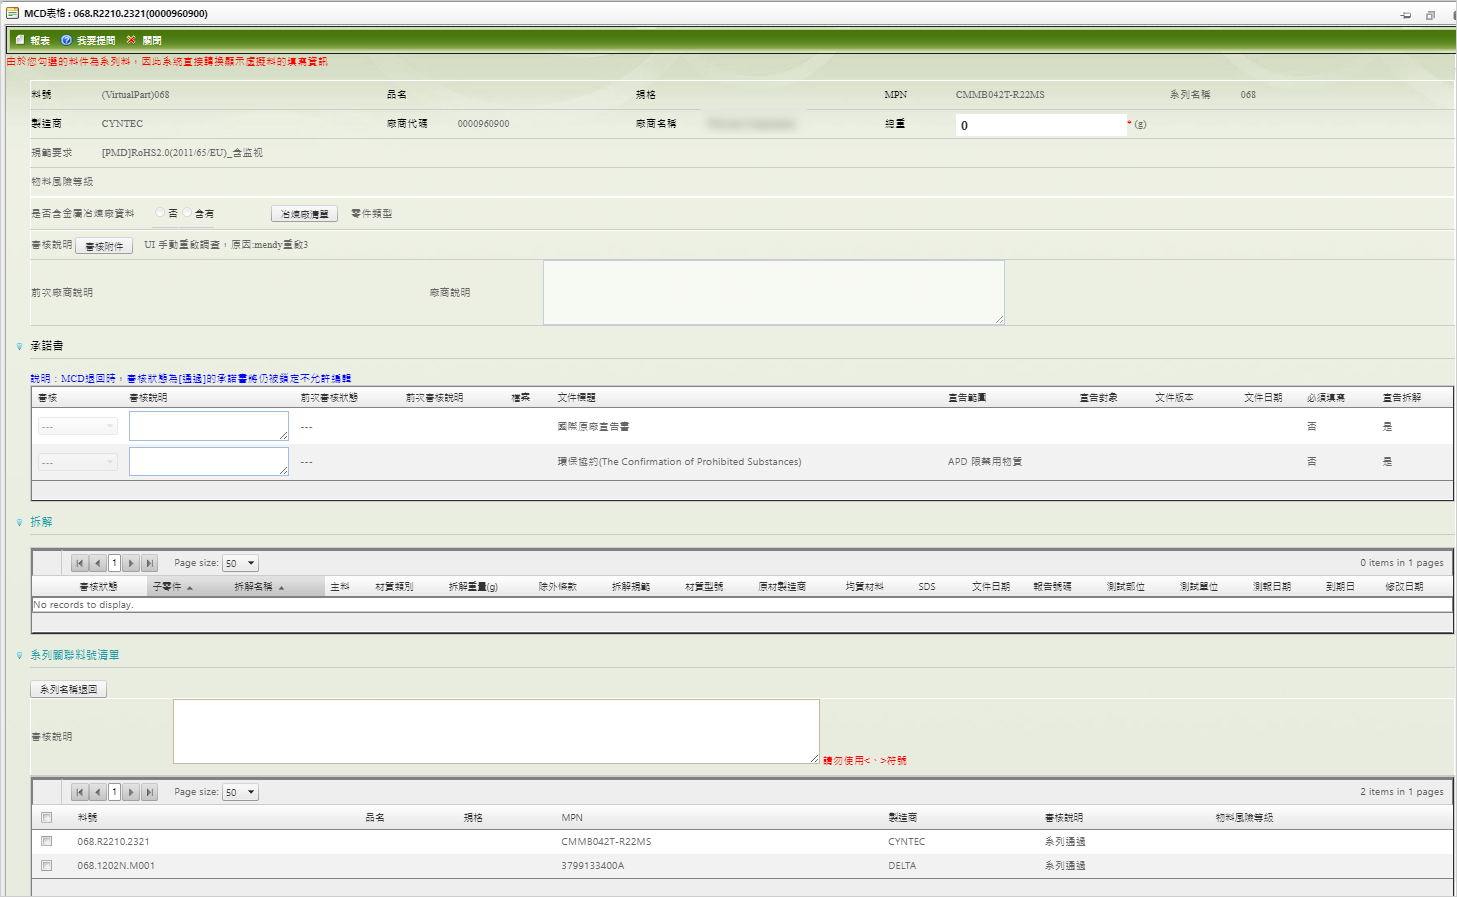The height and width of the screenshot is (897, 1457).
Task: Click the 報表 report icon in green toolbar
Action: (x=20, y=40)
